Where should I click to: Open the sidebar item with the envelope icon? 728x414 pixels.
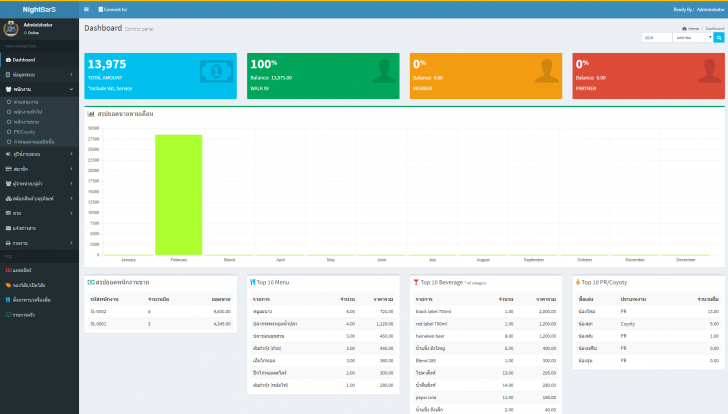[x=39, y=228]
